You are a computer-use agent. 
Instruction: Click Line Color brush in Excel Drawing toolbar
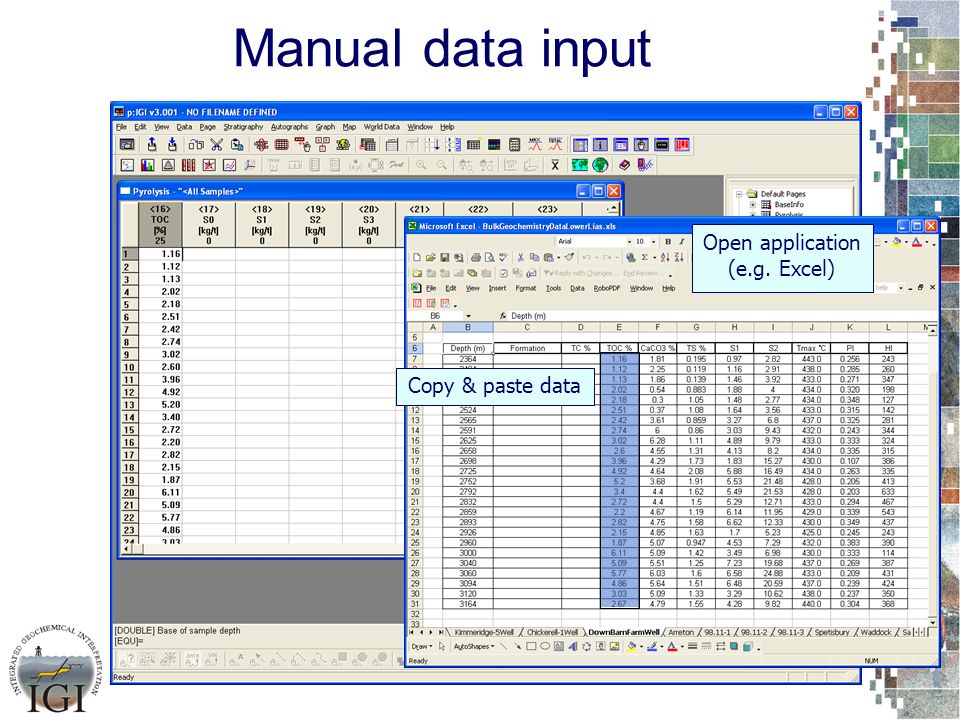tap(653, 647)
